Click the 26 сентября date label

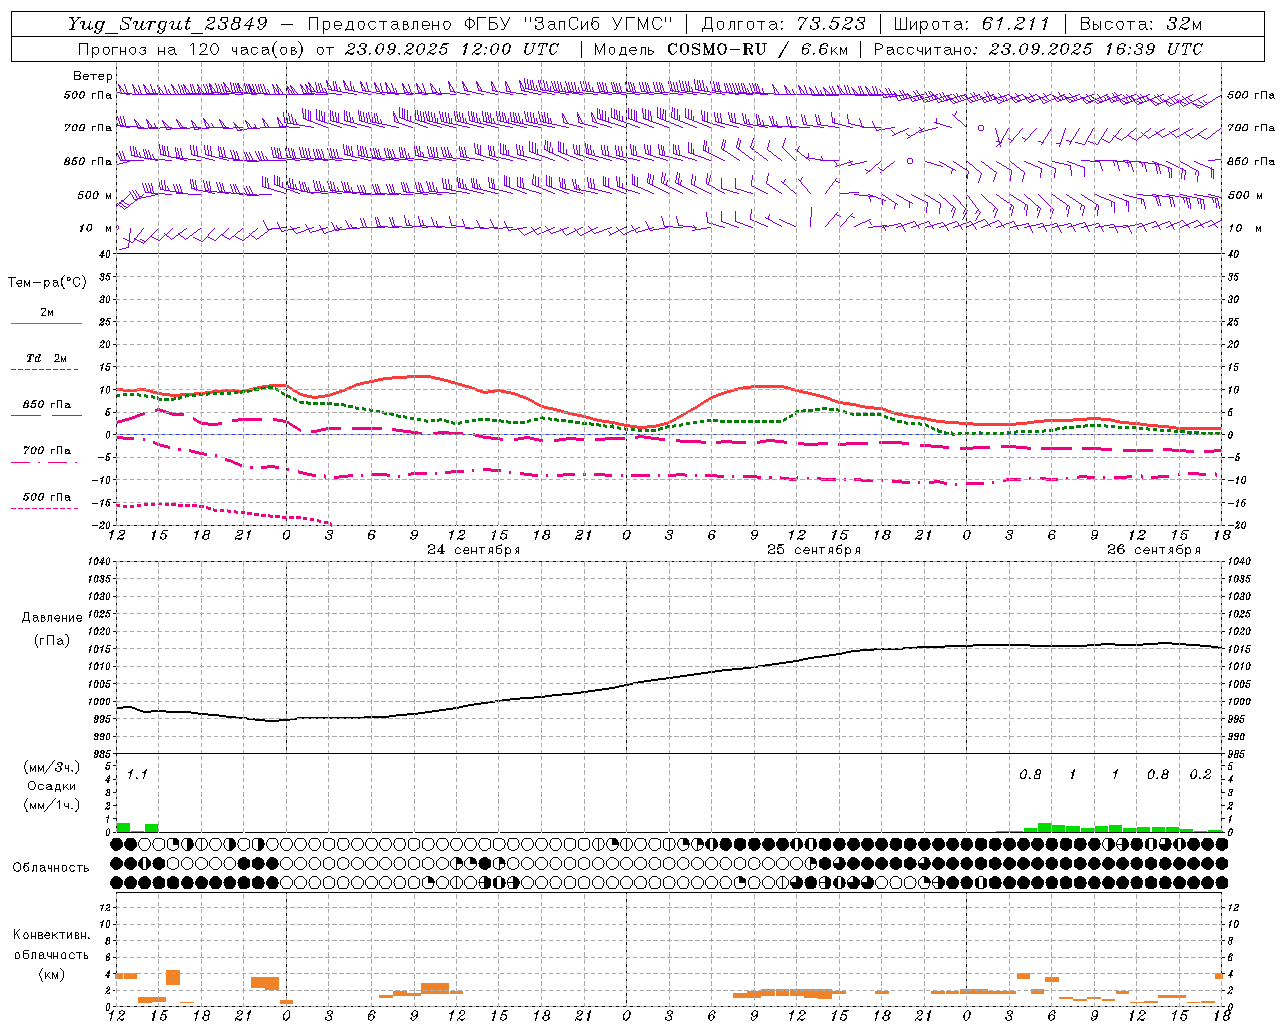point(1154,550)
